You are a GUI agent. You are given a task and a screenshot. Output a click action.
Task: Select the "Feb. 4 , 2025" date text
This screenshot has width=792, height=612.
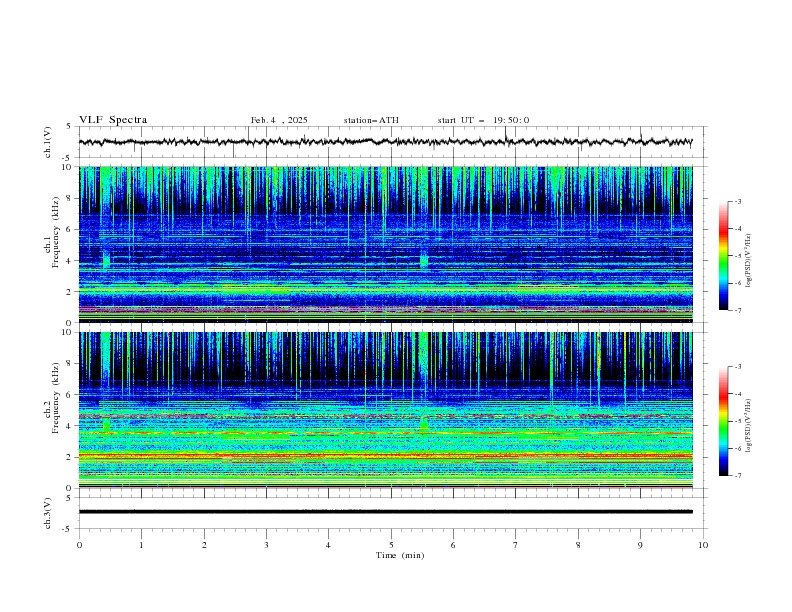click(279, 120)
